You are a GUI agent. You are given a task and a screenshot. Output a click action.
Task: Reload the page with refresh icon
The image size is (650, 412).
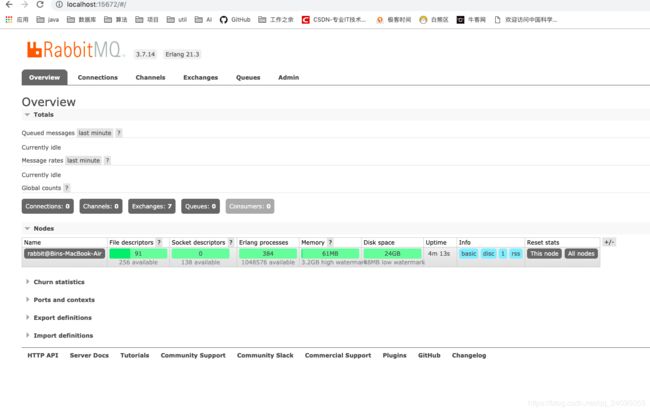tap(40, 5)
